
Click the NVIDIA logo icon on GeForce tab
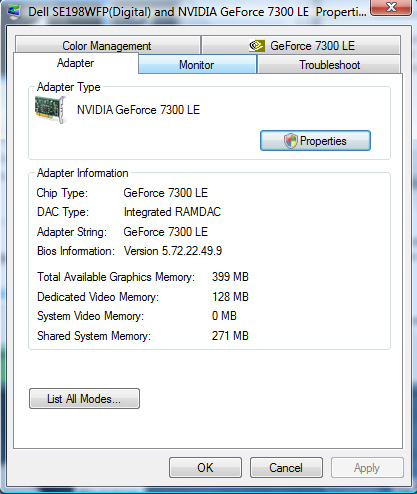click(257, 45)
